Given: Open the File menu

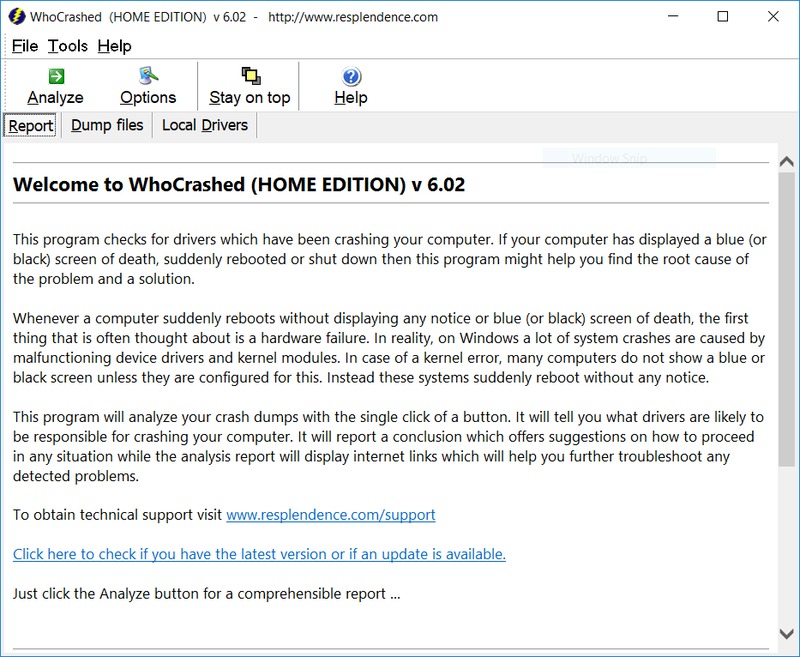Looking at the screenshot, I should [25, 46].
